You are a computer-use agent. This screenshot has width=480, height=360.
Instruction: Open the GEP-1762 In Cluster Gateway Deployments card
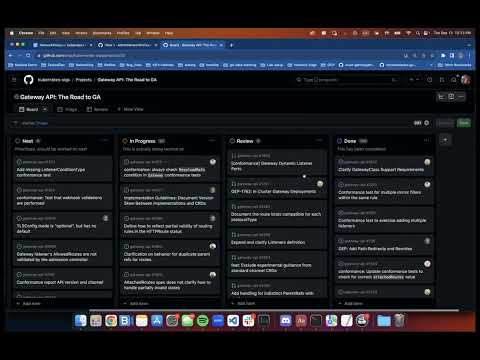(277, 188)
